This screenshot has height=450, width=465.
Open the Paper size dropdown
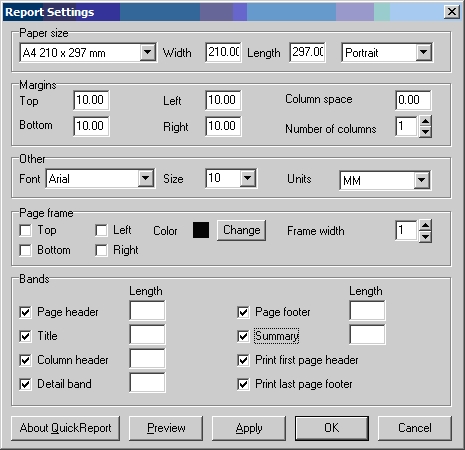tap(147, 52)
